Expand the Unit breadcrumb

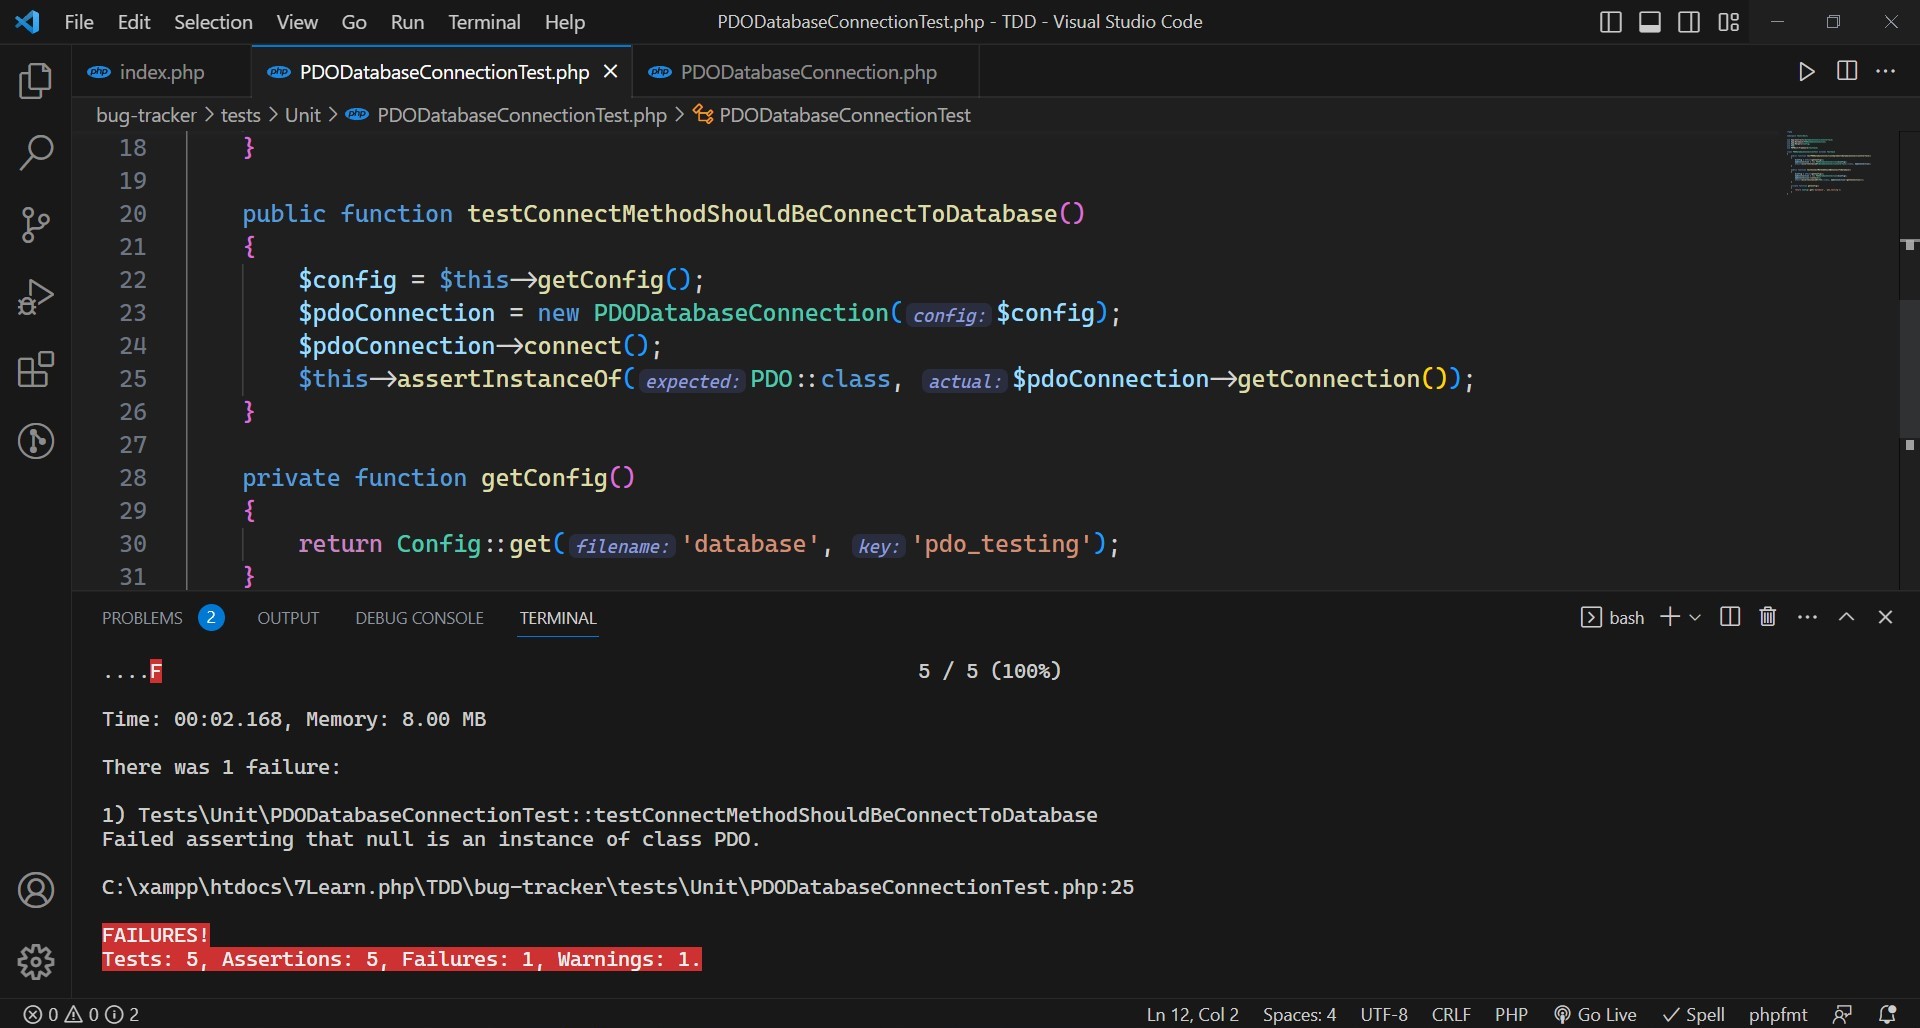(302, 115)
